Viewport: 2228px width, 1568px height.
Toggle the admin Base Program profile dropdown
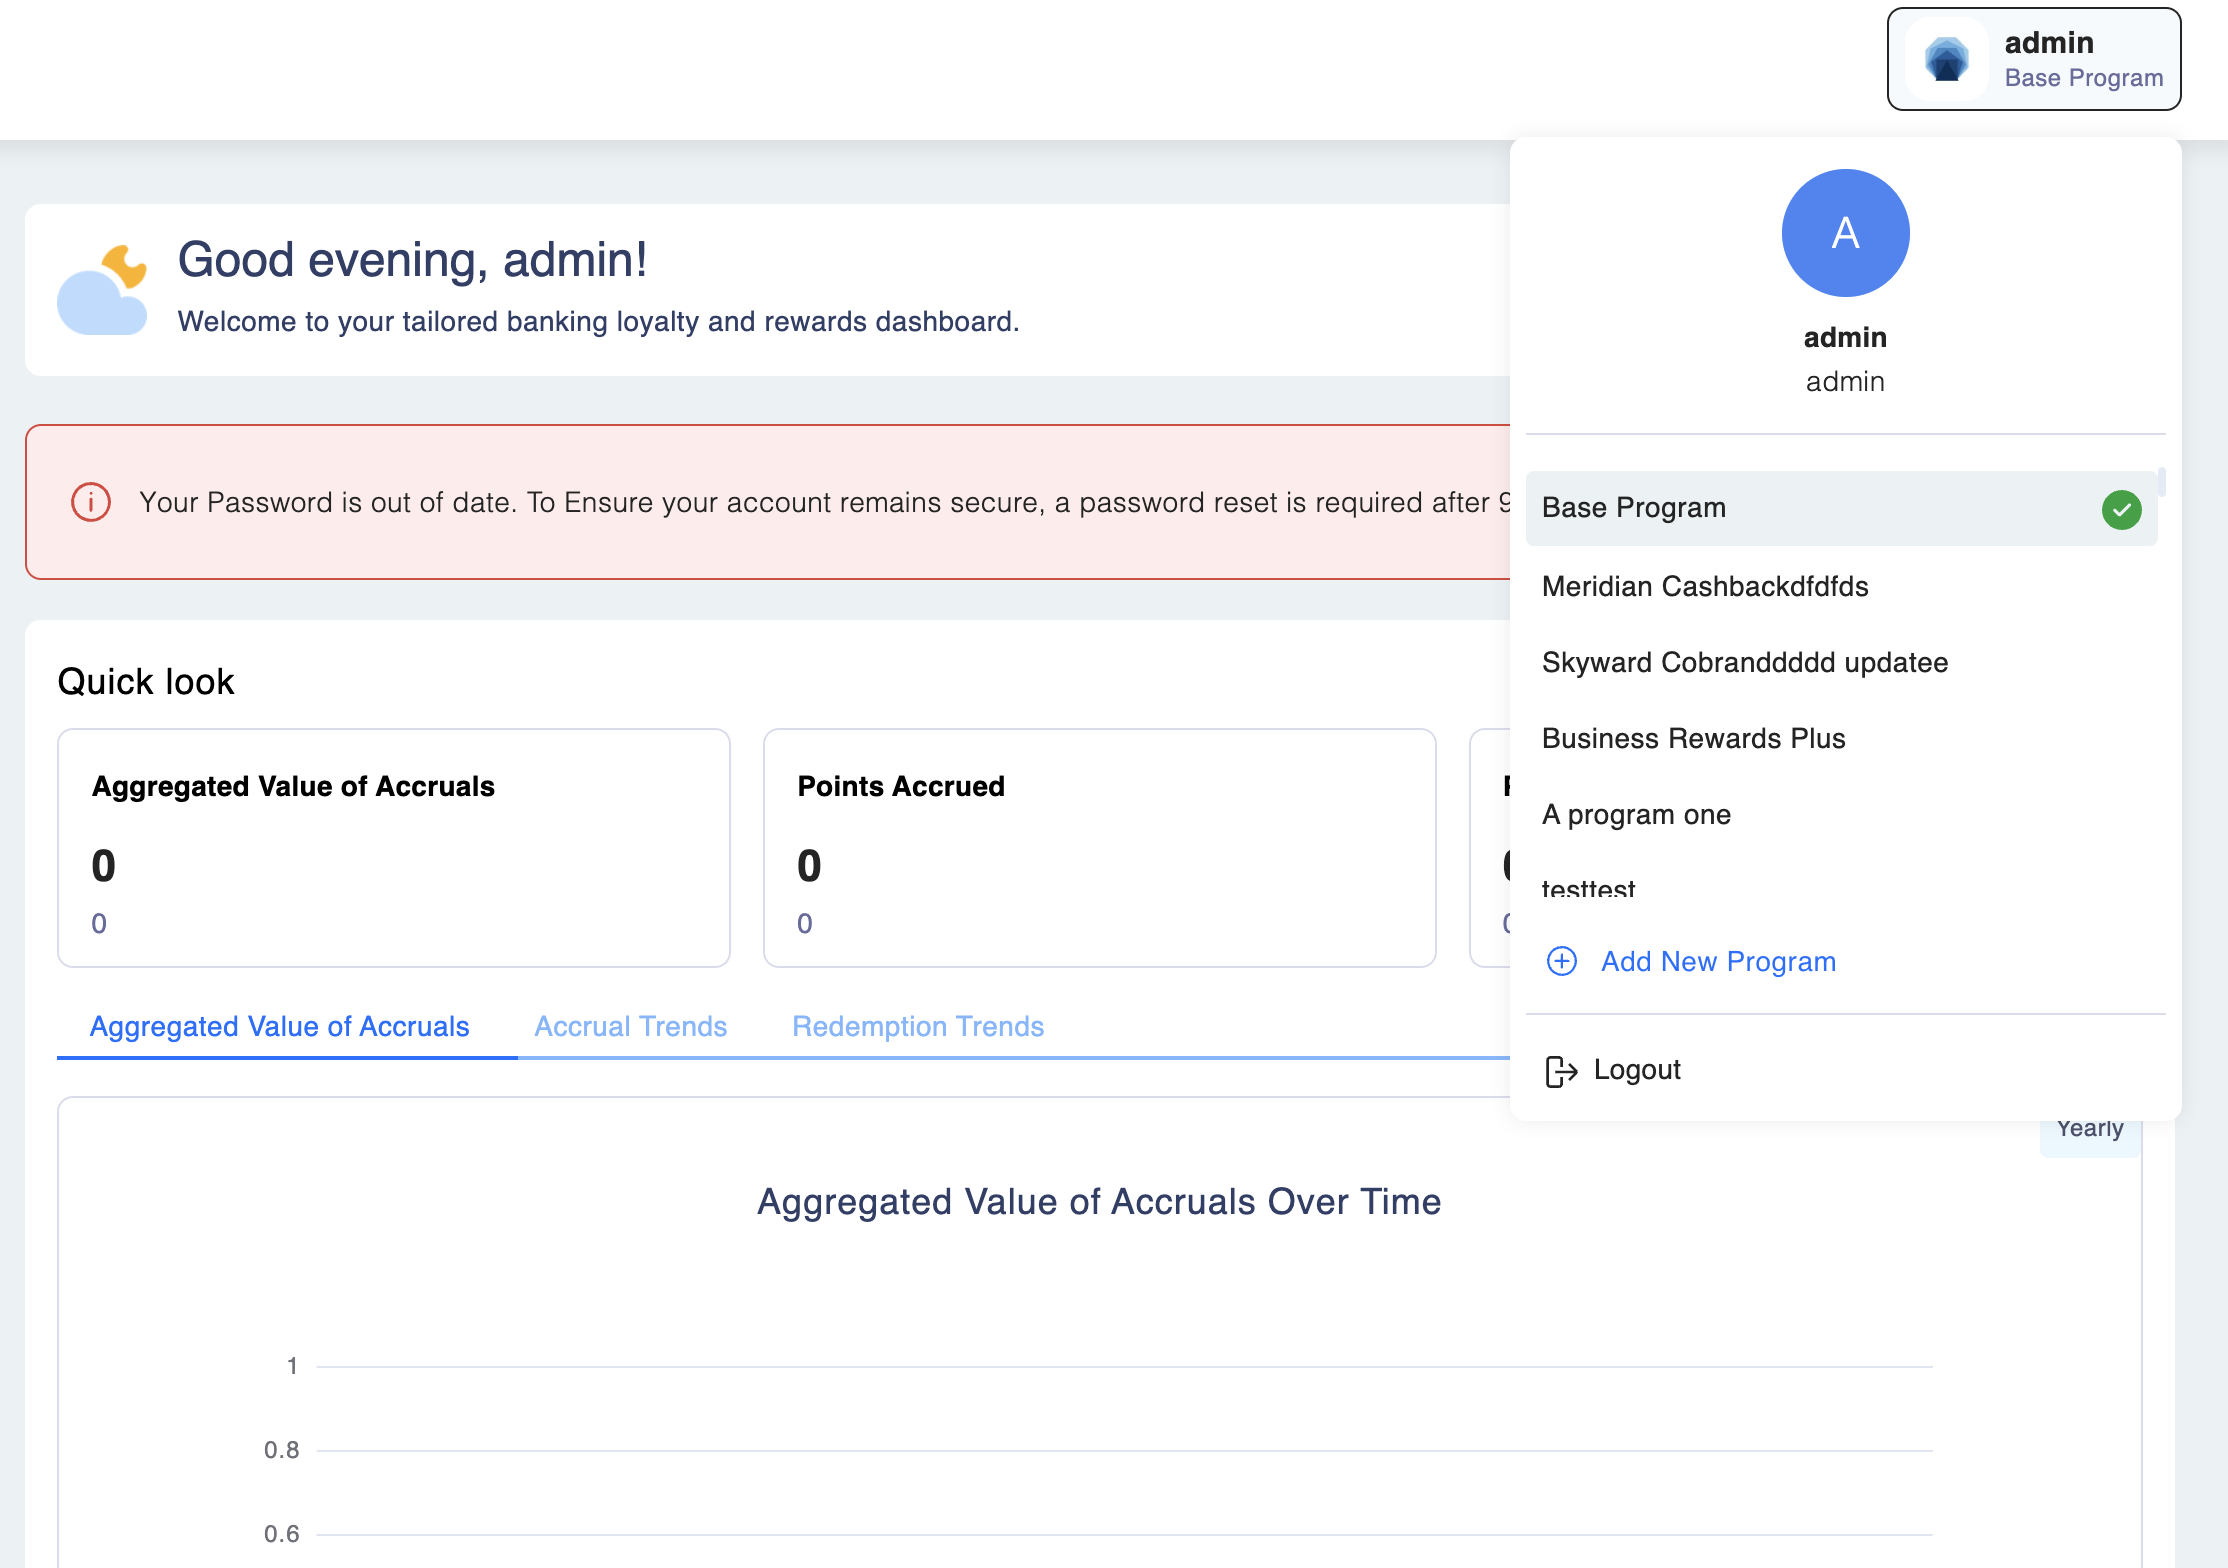[x=2033, y=59]
